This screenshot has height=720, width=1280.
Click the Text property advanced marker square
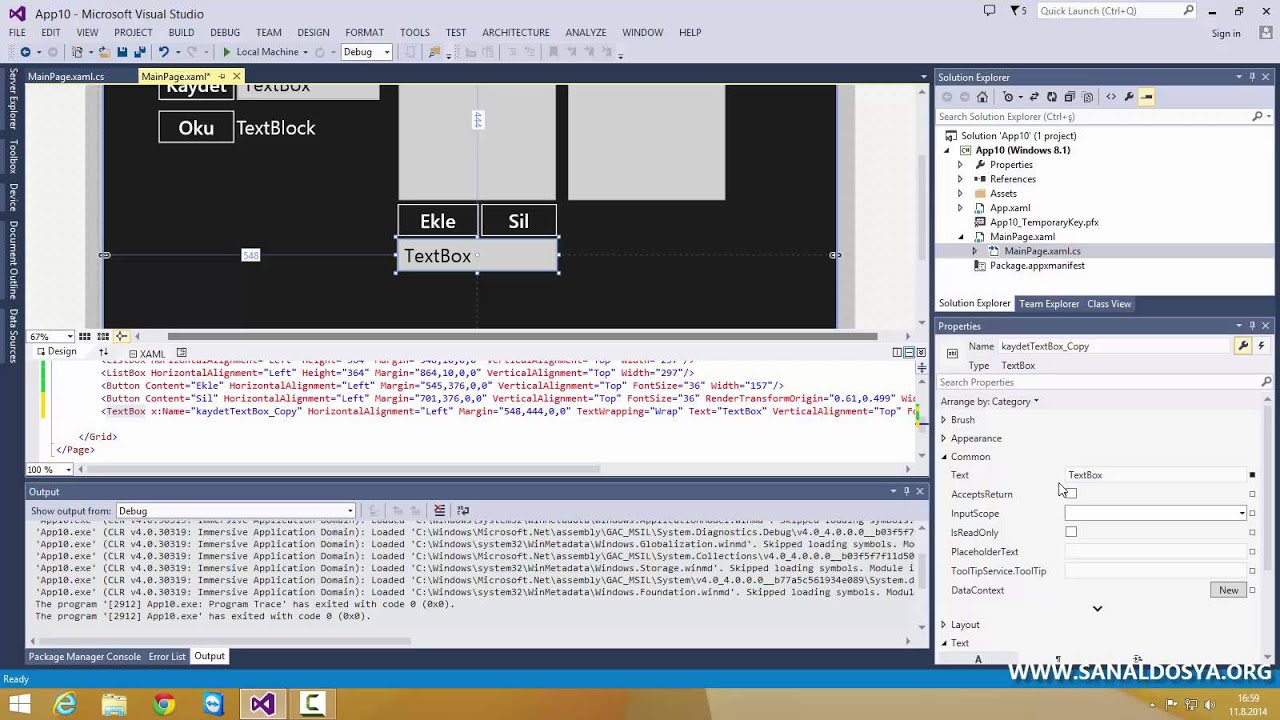pos(1252,475)
